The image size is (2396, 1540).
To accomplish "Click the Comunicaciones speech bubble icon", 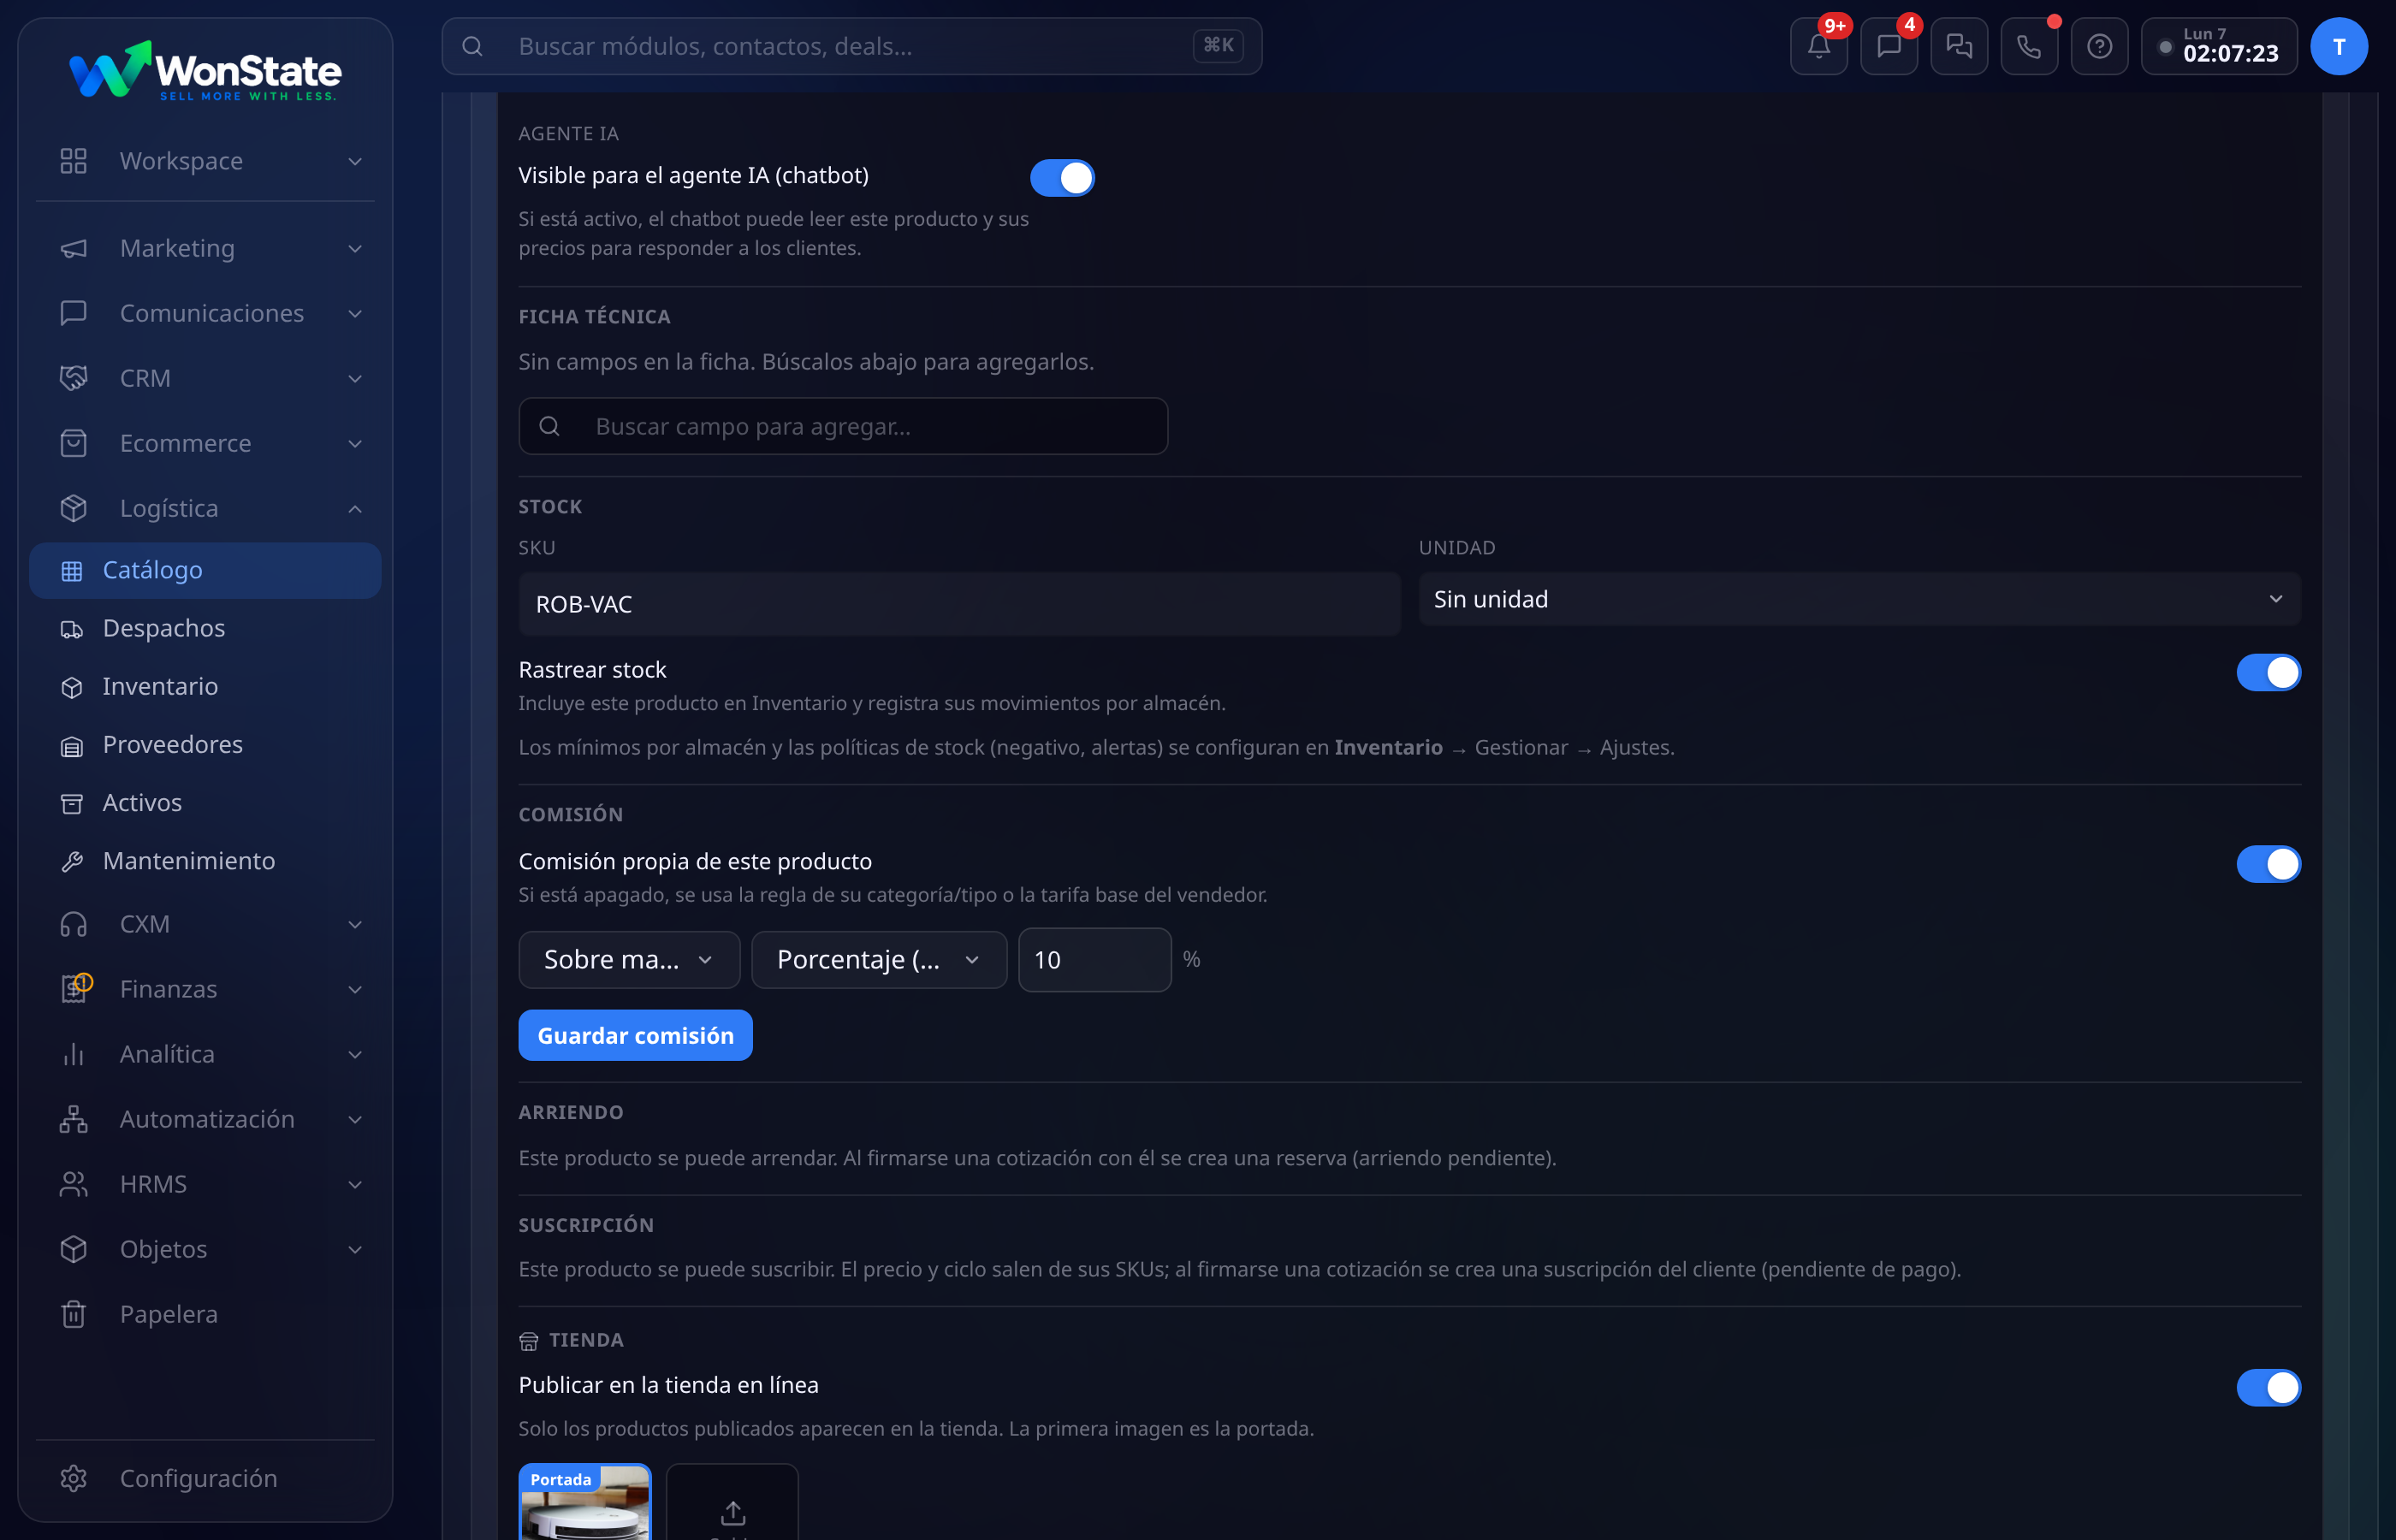I will tap(73, 313).
